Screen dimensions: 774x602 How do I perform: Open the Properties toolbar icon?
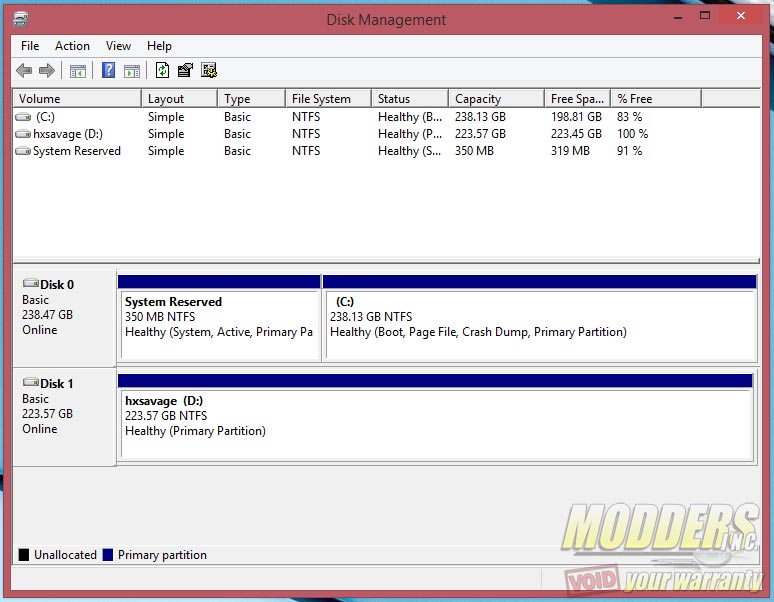tap(185, 70)
